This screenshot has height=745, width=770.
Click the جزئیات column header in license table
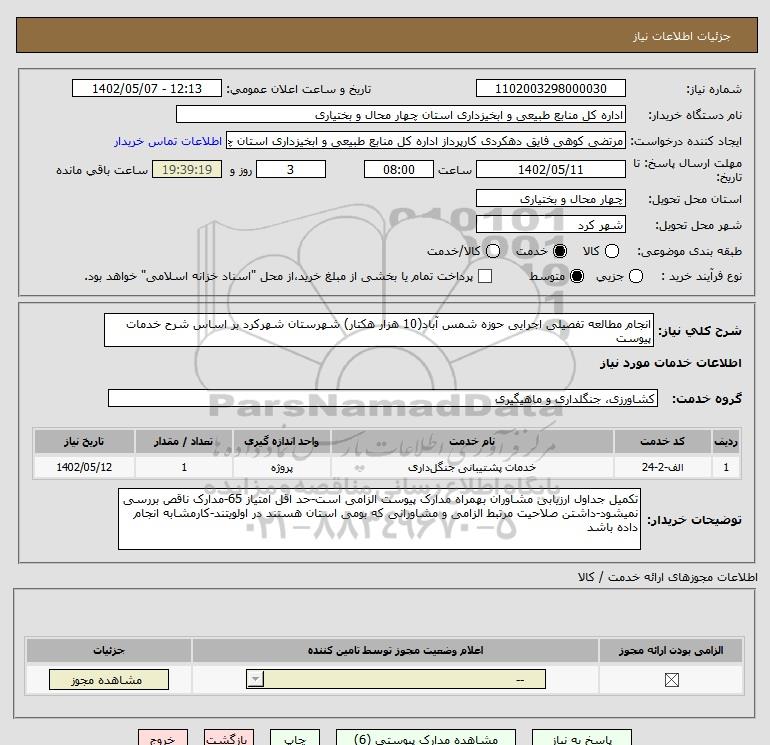coord(109,650)
